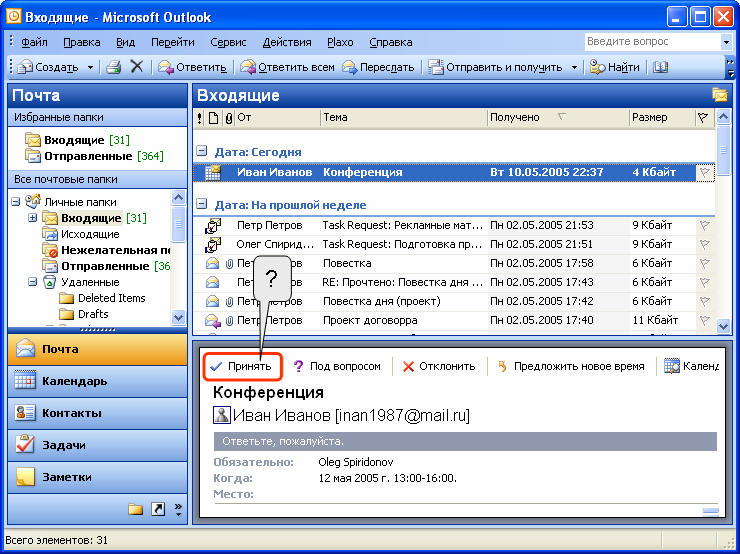Viewport: 740px width, 554px height.
Task: Open the Справка menu
Action: click(391, 42)
